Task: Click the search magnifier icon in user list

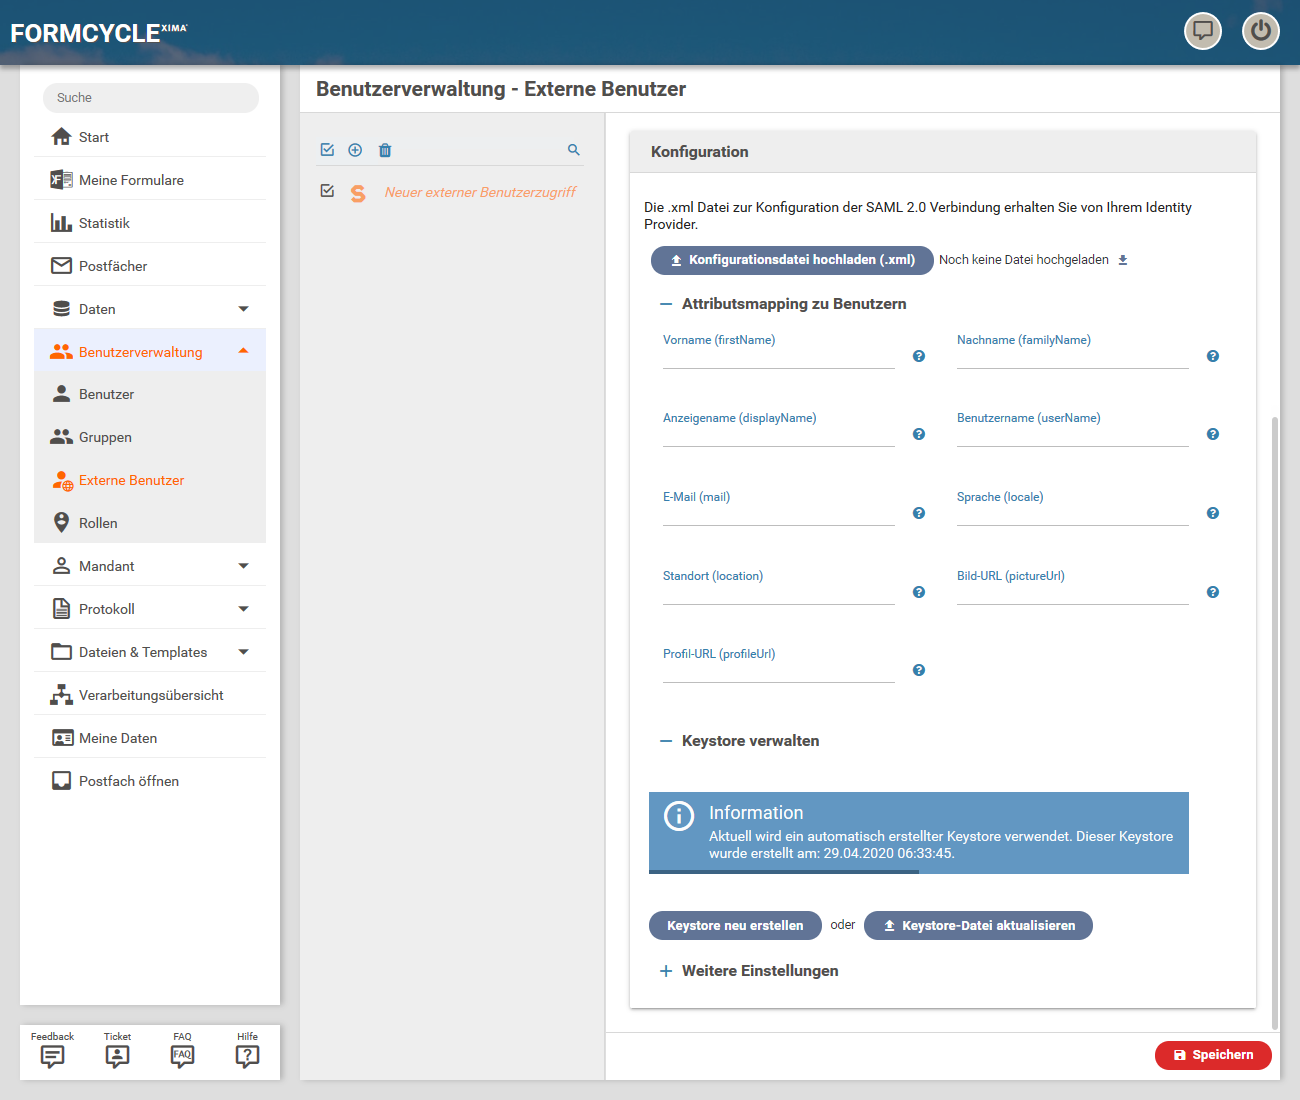Action: click(x=574, y=150)
